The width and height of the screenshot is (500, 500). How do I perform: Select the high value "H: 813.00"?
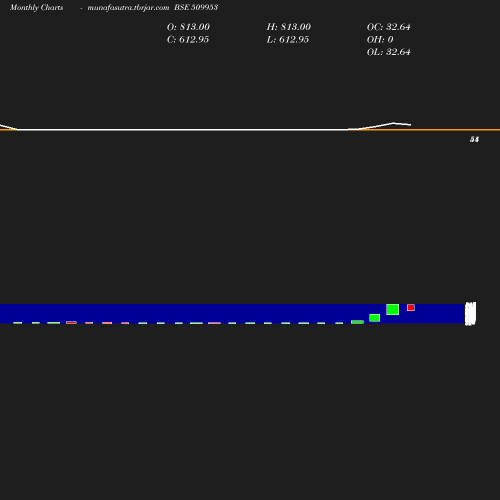coord(289,27)
